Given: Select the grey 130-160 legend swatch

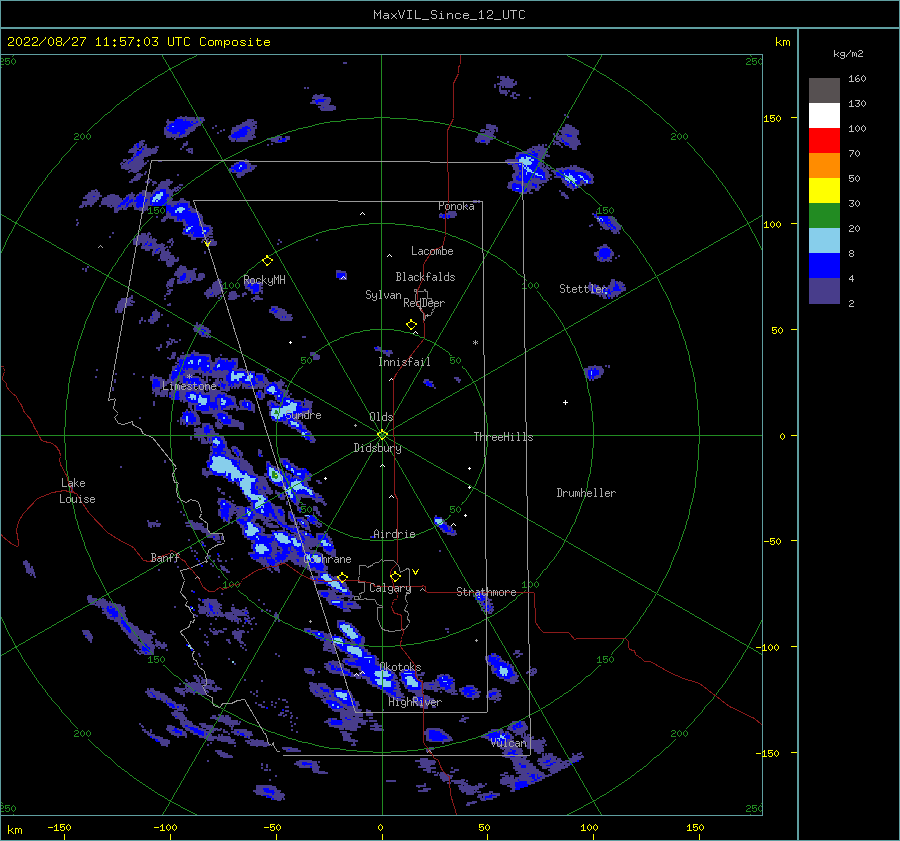Looking at the screenshot, I should (x=824, y=91).
